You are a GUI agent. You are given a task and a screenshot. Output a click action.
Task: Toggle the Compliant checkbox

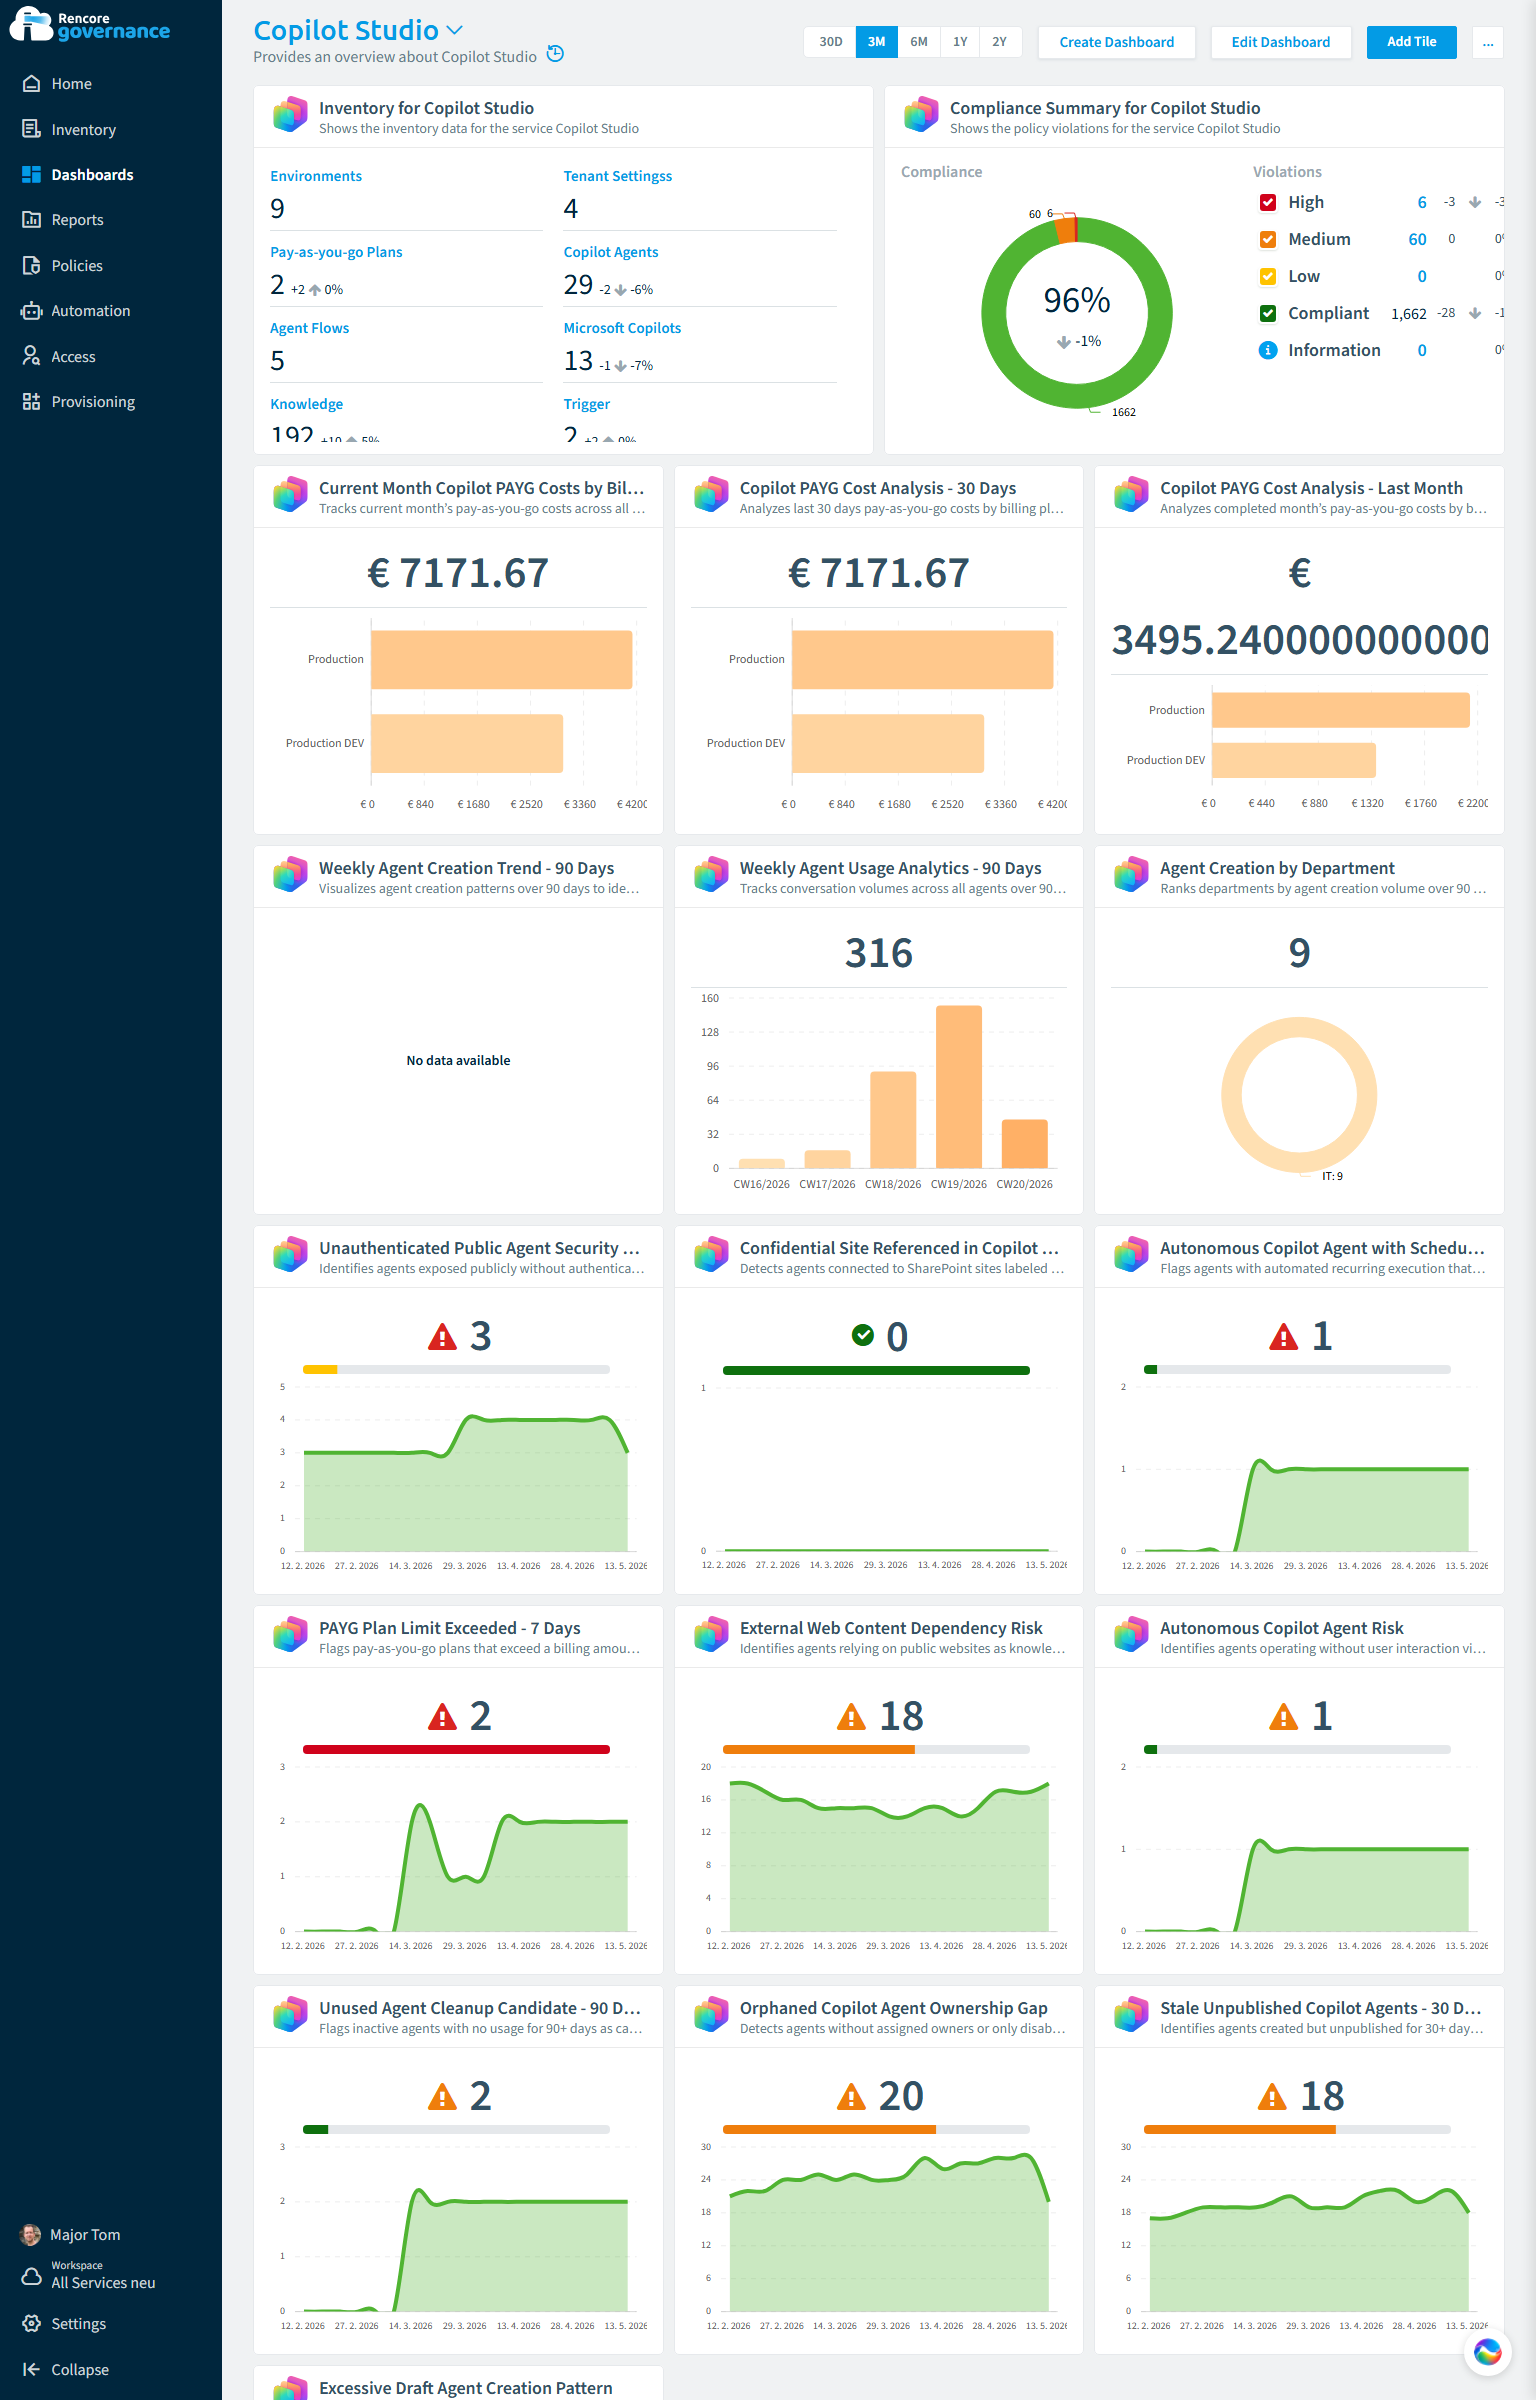coord(1267,313)
